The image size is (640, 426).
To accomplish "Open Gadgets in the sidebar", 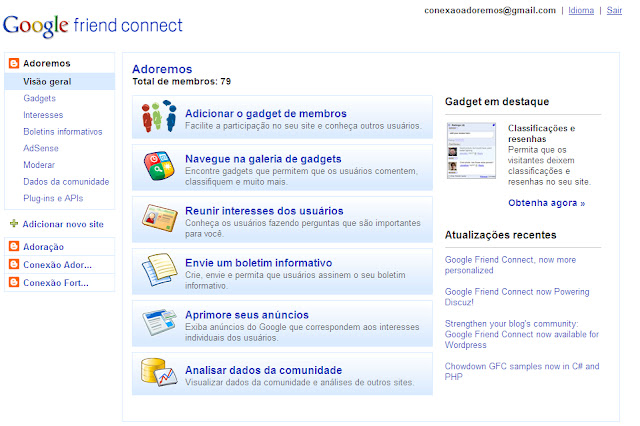I will tap(39, 98).
